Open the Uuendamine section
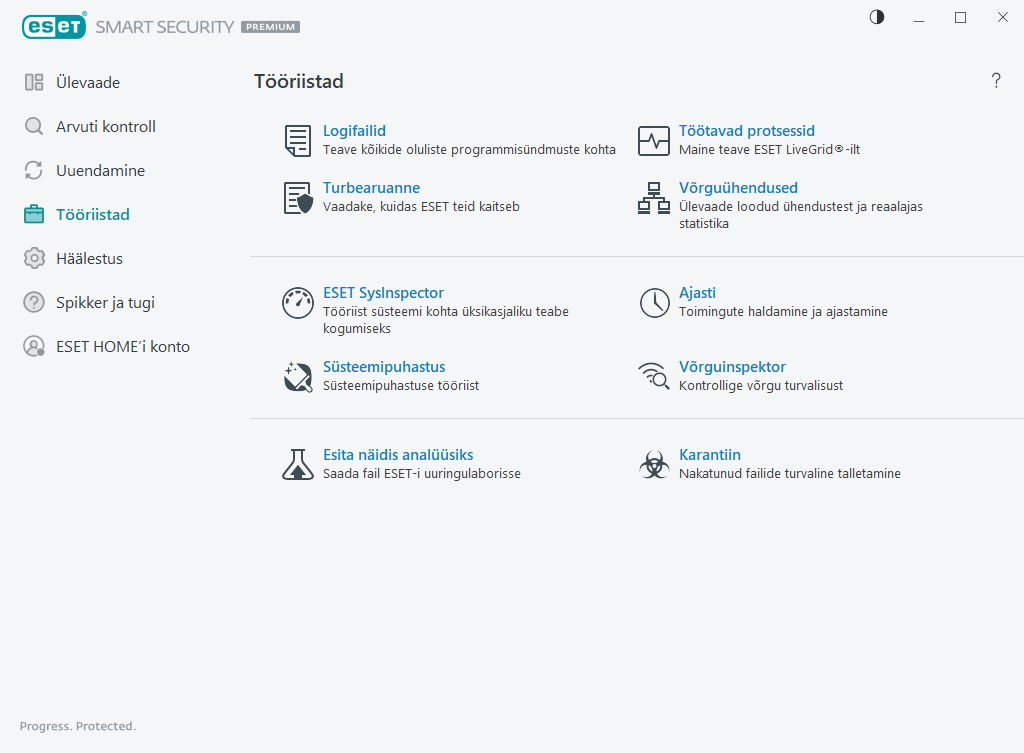The width and height of the screenshot is (1024, 753). coord(100,171)
